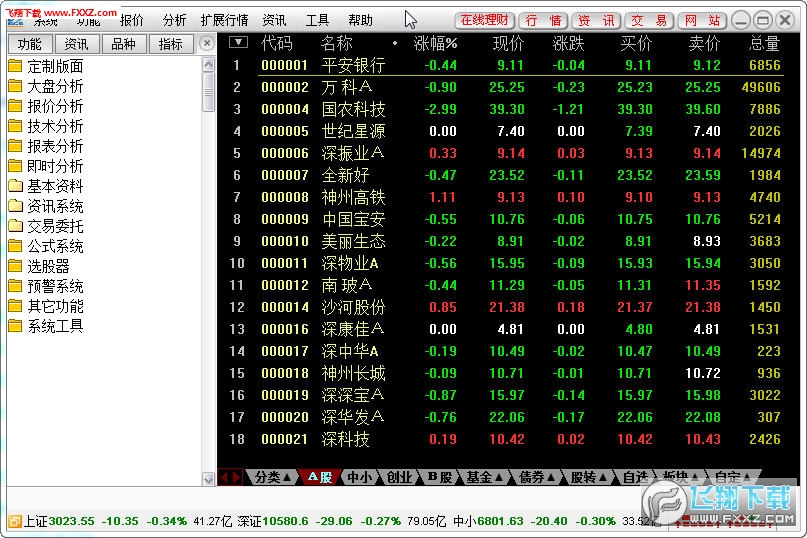Open the 扩展行情 menu

click(224, 20)
